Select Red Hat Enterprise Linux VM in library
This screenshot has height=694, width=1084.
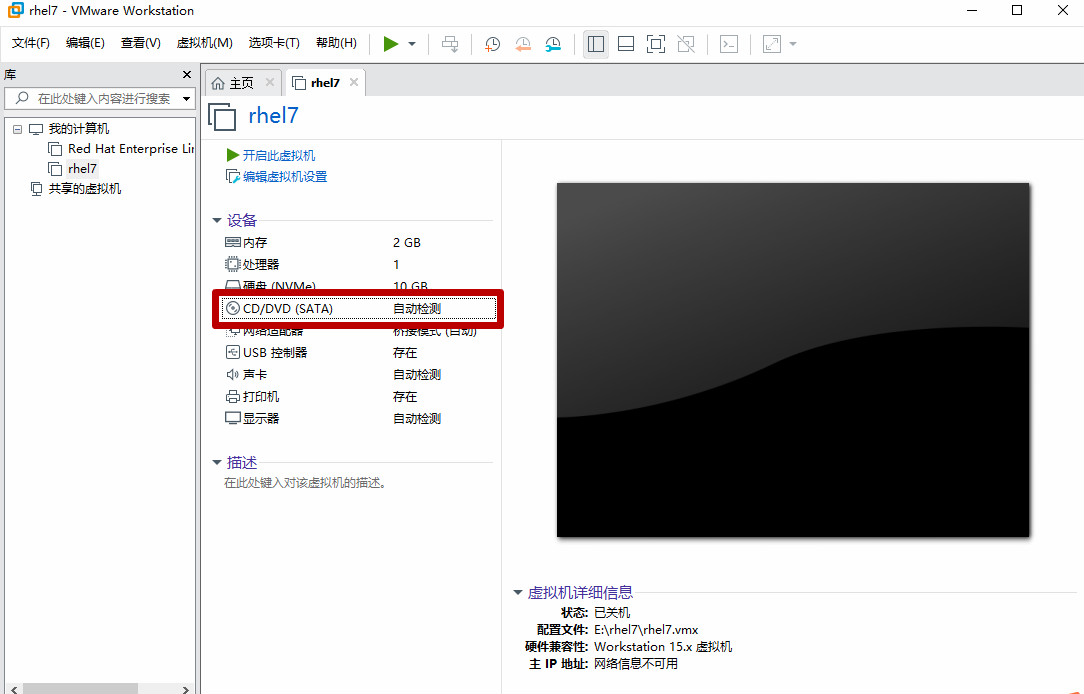click(131, 149)
